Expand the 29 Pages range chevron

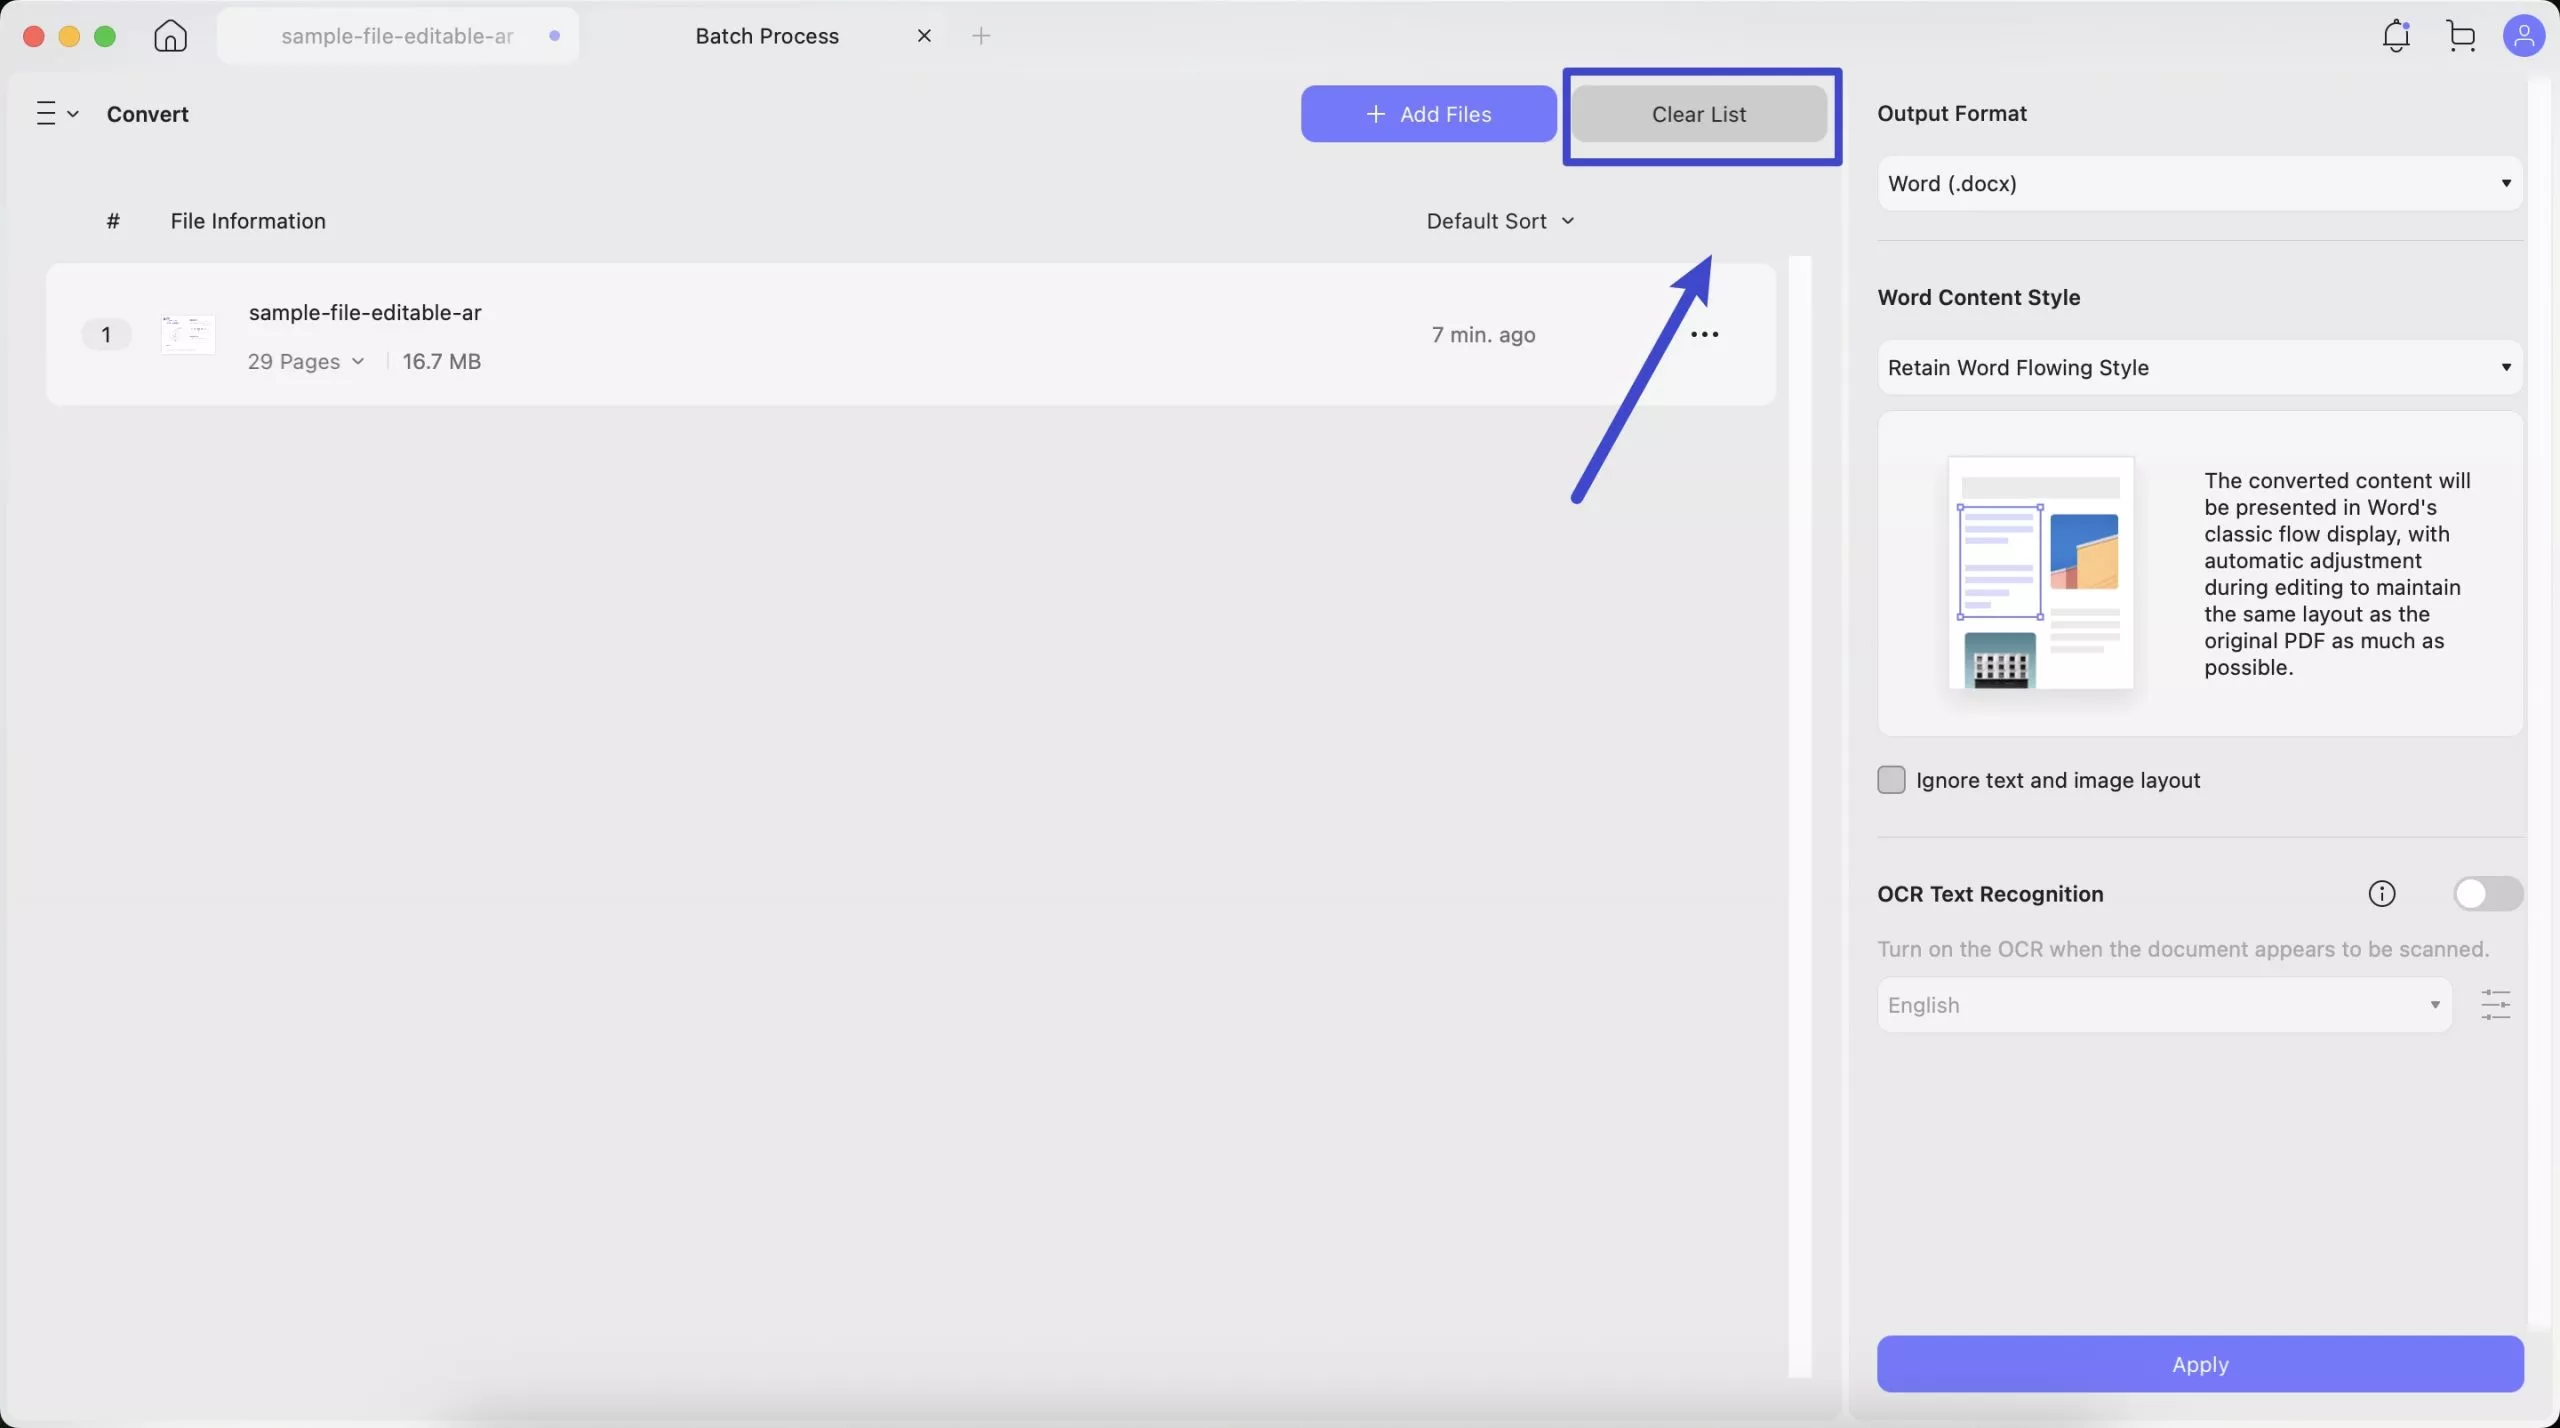pos(358,361)
